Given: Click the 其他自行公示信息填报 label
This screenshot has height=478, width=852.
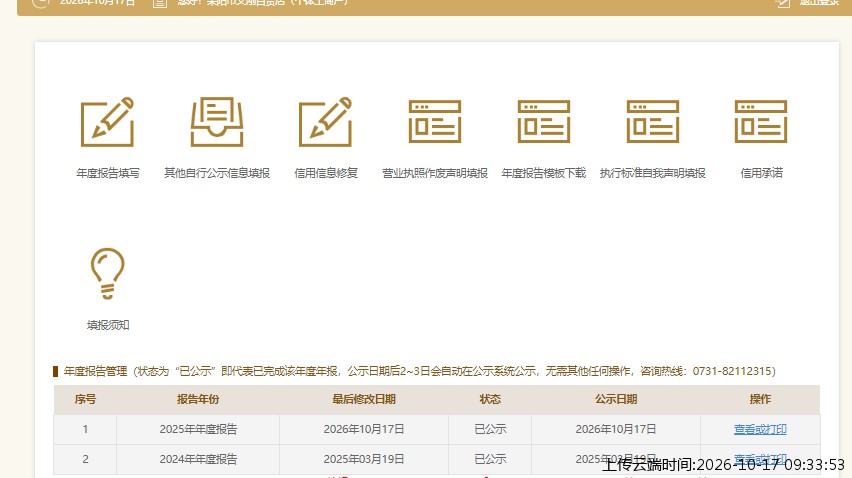Looking at the screenshot, I should tap(217, 173).
